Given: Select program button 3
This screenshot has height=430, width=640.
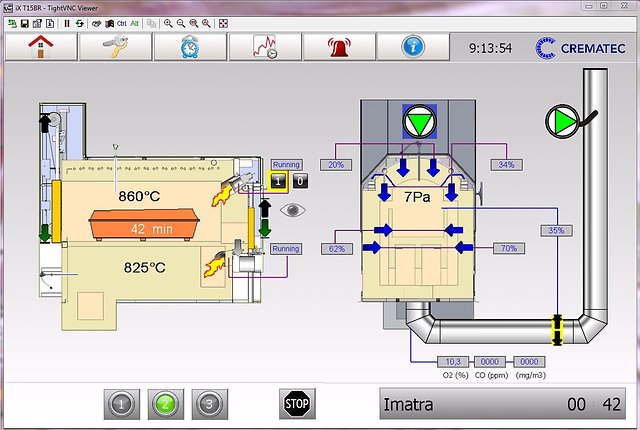Looking at the screenshot, I should click(209, 404).
